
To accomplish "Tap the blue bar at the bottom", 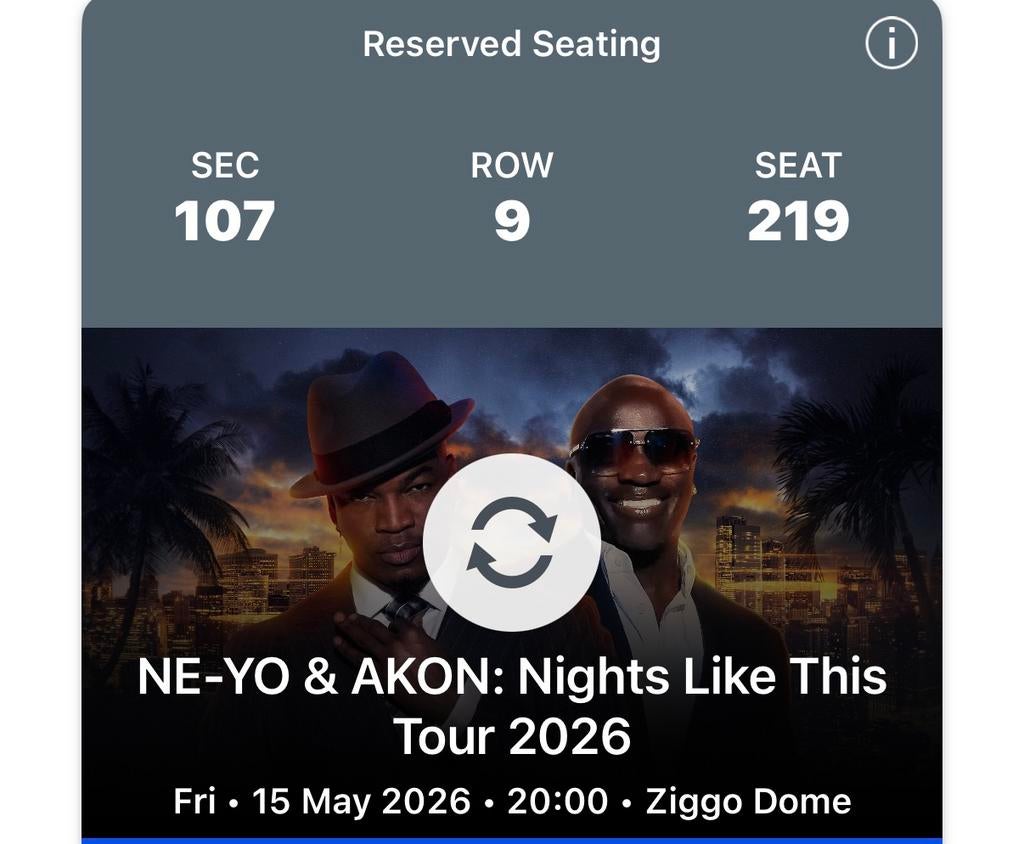I will click(512, 838).
